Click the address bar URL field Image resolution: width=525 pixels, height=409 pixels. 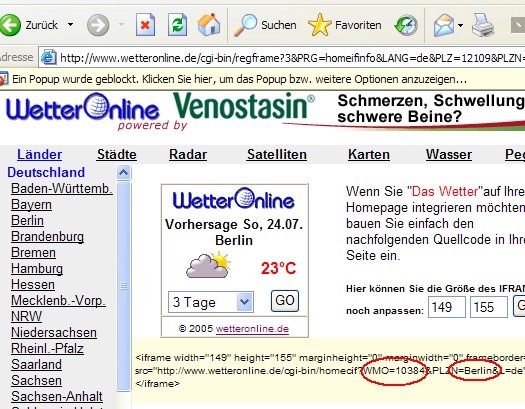click(x=282, y=58)
